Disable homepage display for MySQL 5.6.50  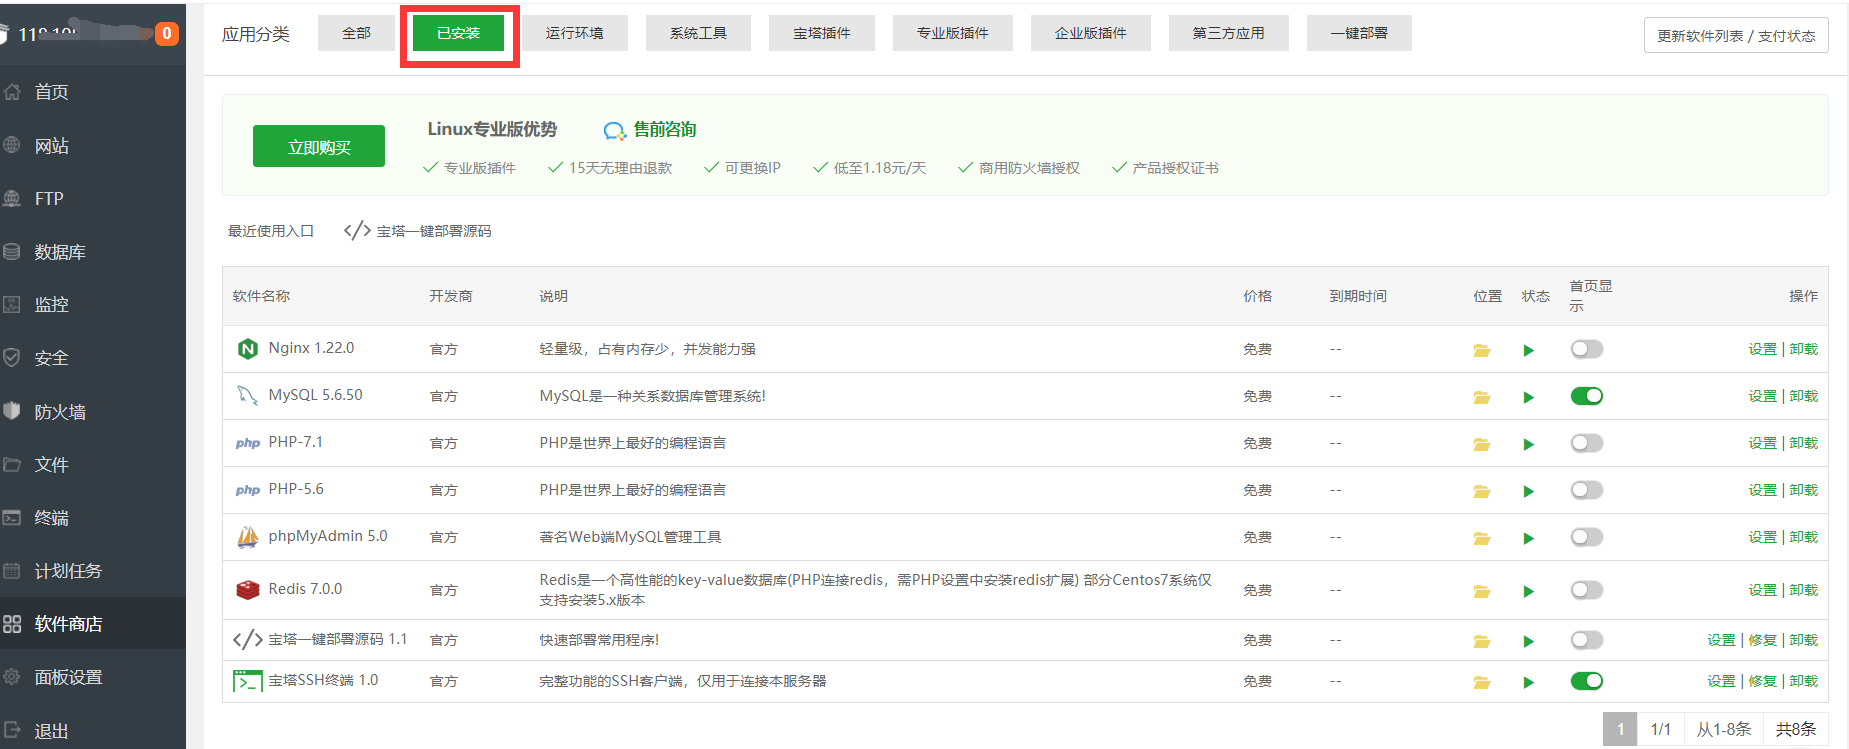pos(1586,396)
